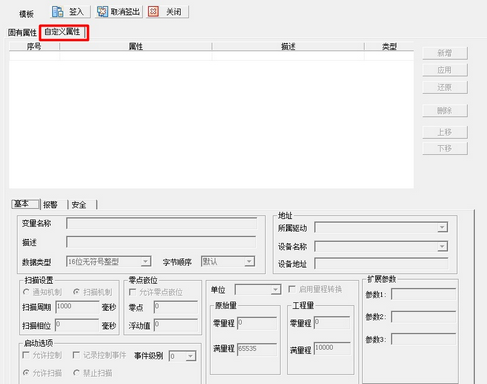Screen dimensions: 487x384
Task: Open the 字节顺序 dropdown
Action: coord(249,261)
